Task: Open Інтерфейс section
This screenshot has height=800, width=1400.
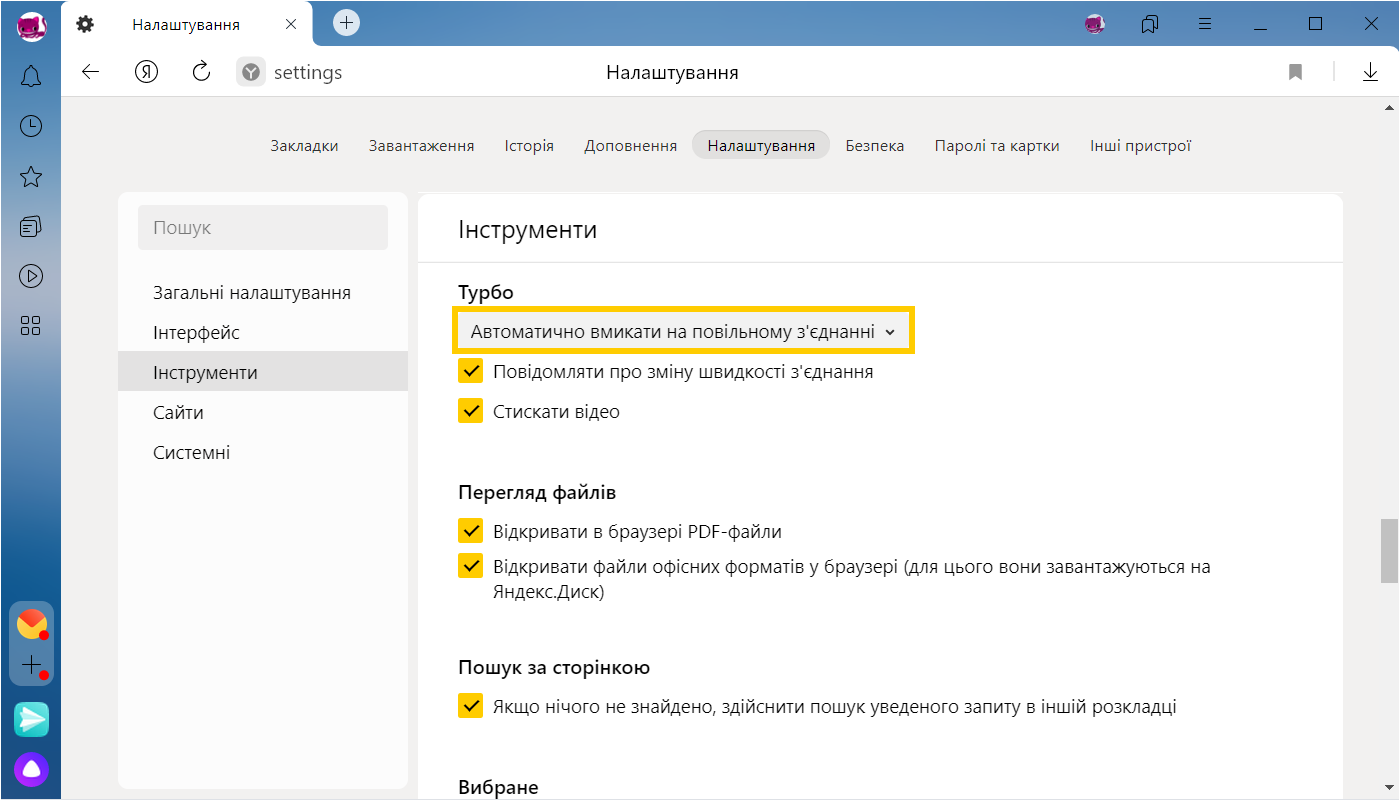Action: [x=263, y=333]
